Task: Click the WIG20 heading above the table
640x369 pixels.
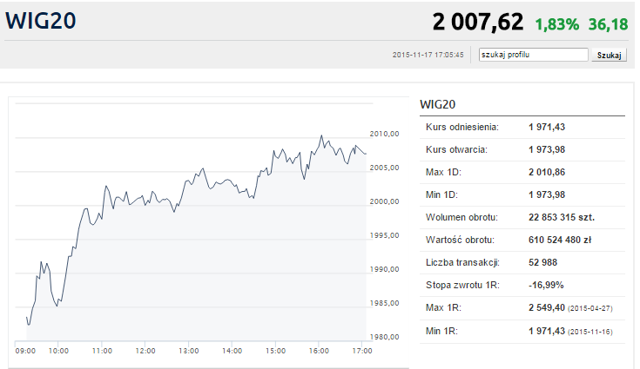Action: [x=438, y=104]
